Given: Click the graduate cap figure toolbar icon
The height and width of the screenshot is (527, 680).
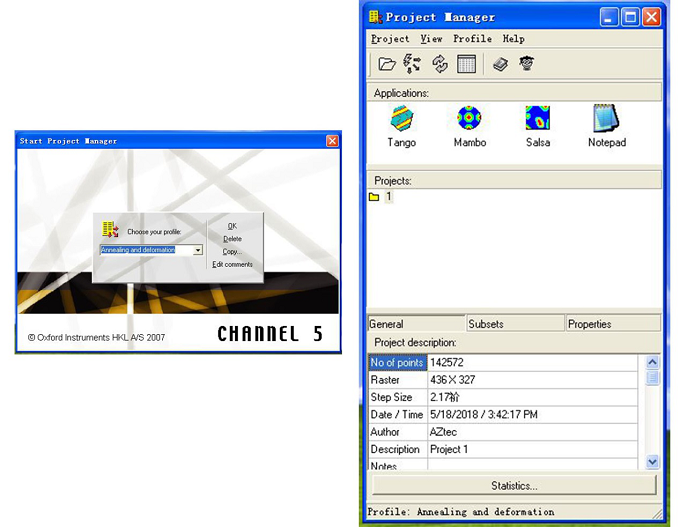Looking at the screenshot, I should [526, 64].
